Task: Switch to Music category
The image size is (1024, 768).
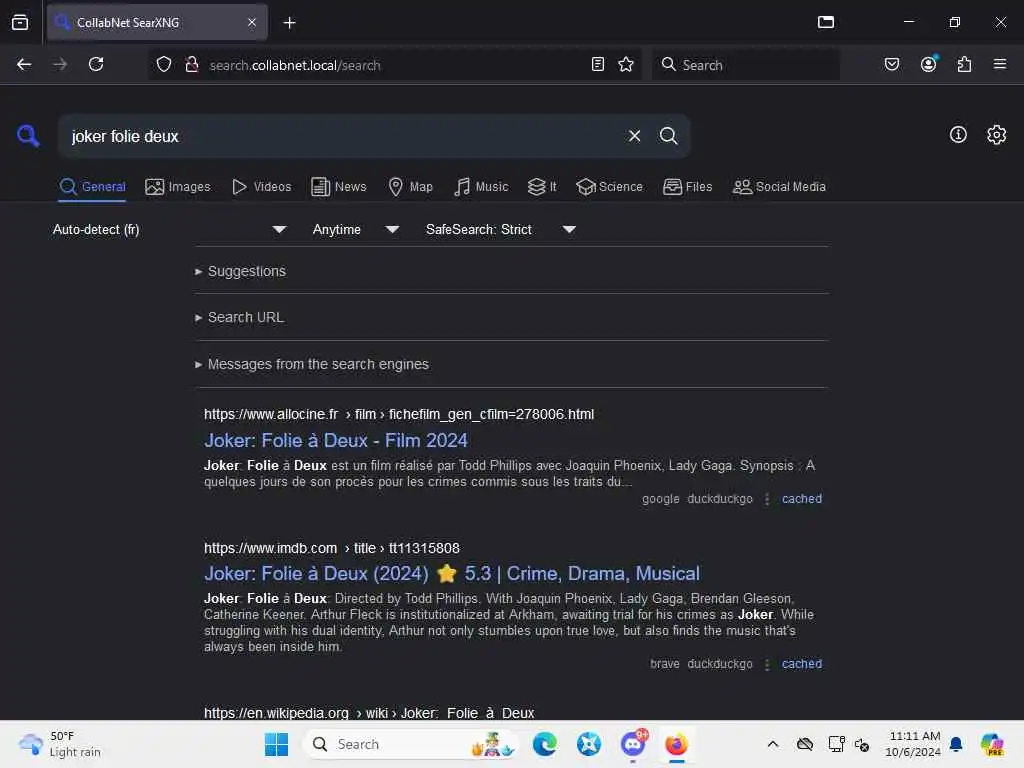Action: [x=481, y=187]
